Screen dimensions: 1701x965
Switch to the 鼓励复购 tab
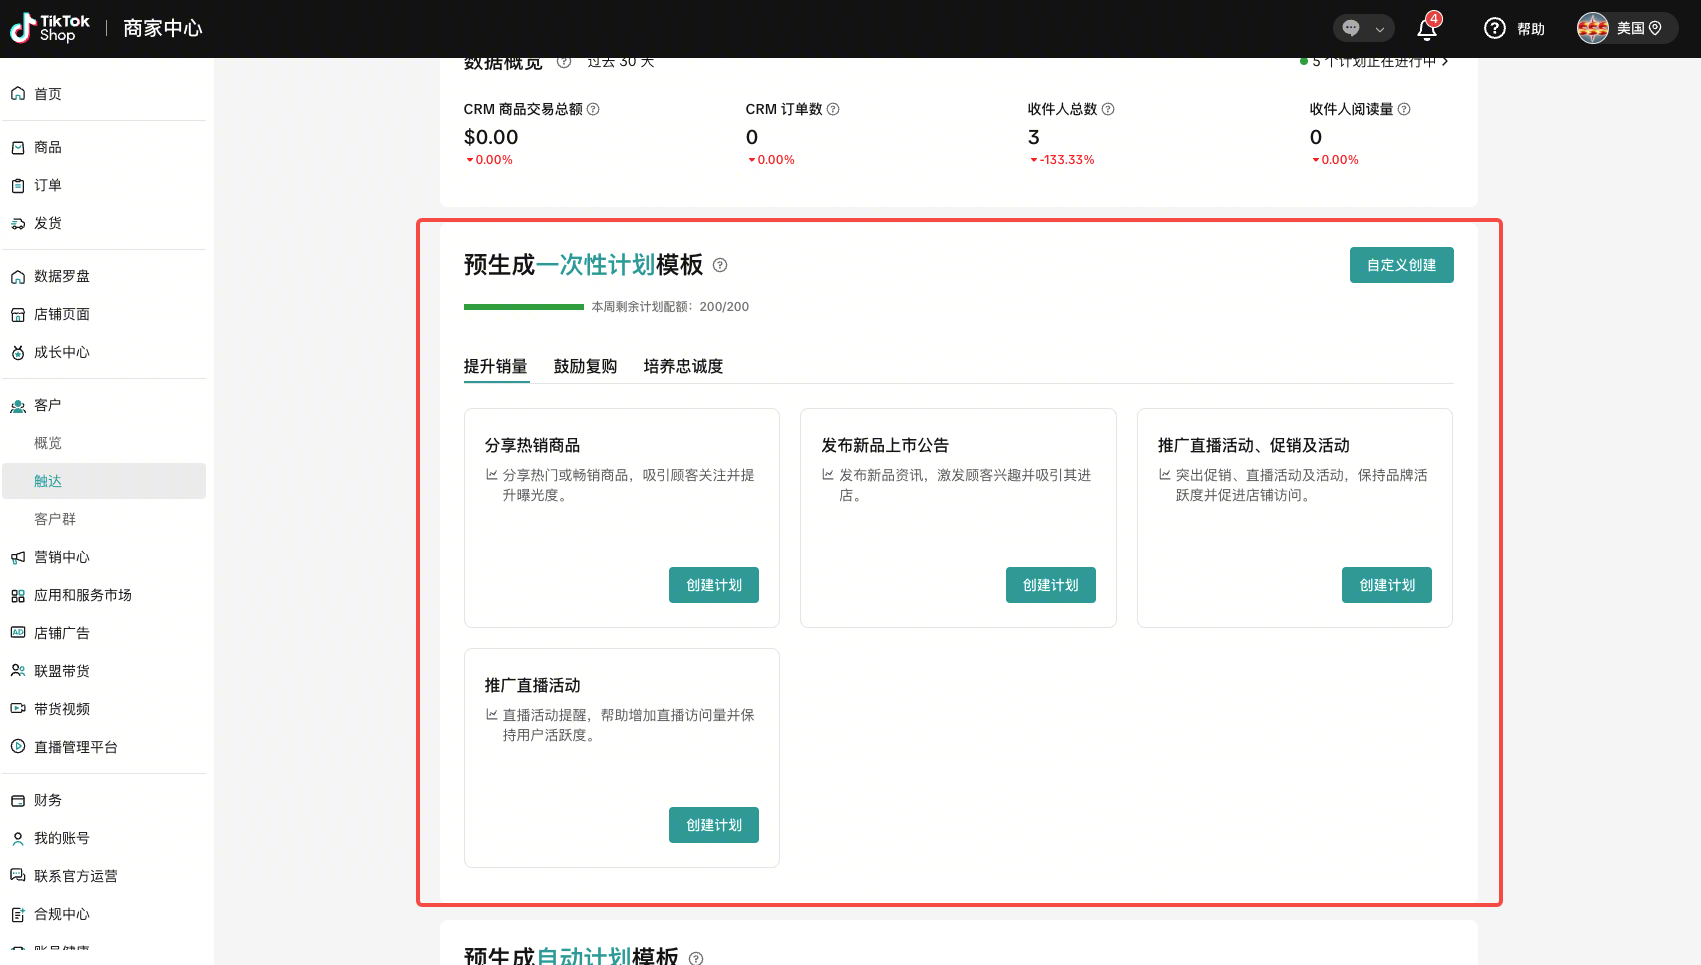coord(585,366)
